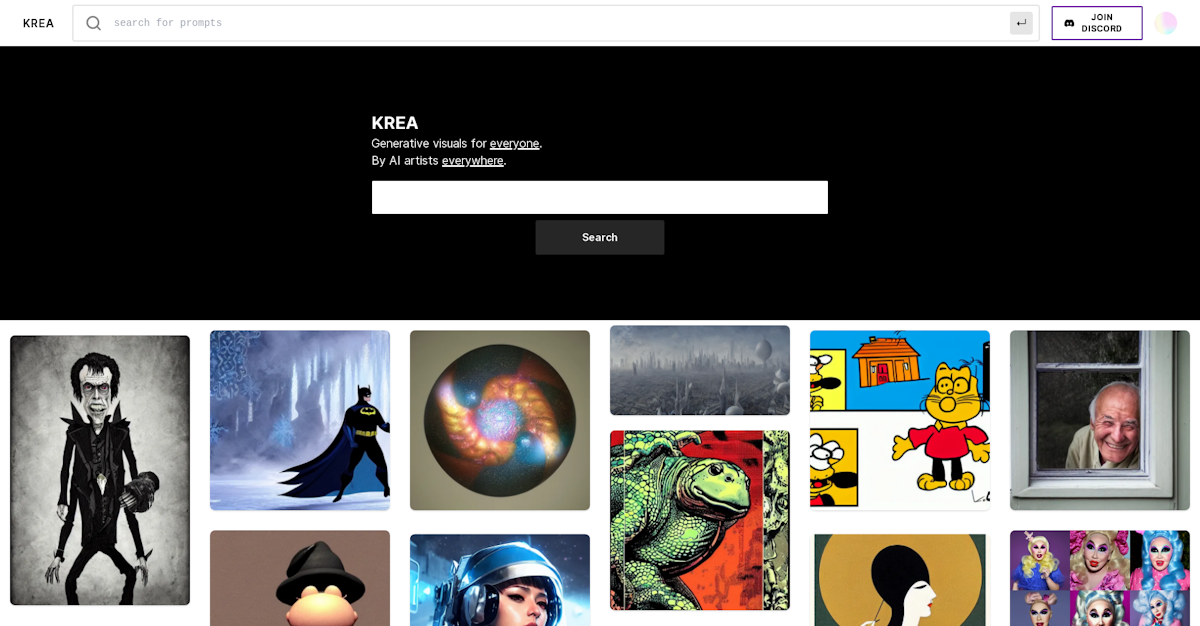Open the drag queens collage image
The width and height of the screenshot is (1200, 626).
point(1100,578)
